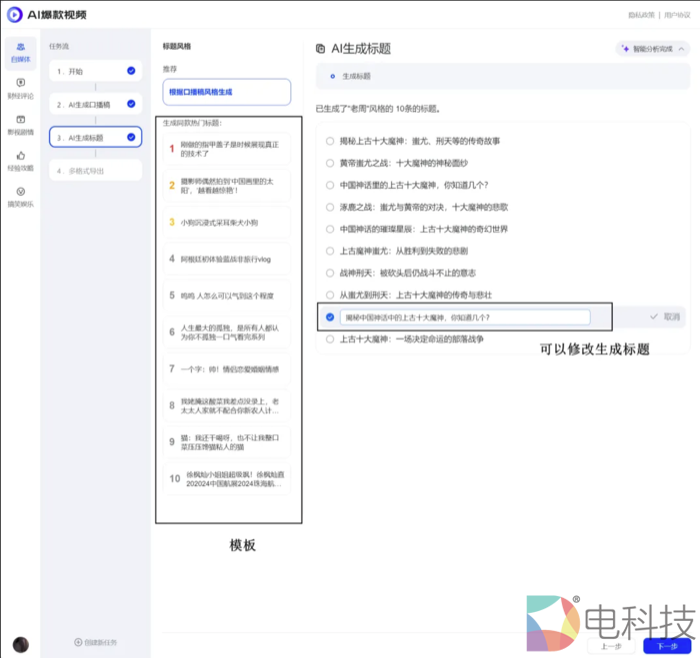This screenshot has height=658, width=700.
Task: Select the 根据口播稿风格生成 recommended style
Action: (227, 92)
